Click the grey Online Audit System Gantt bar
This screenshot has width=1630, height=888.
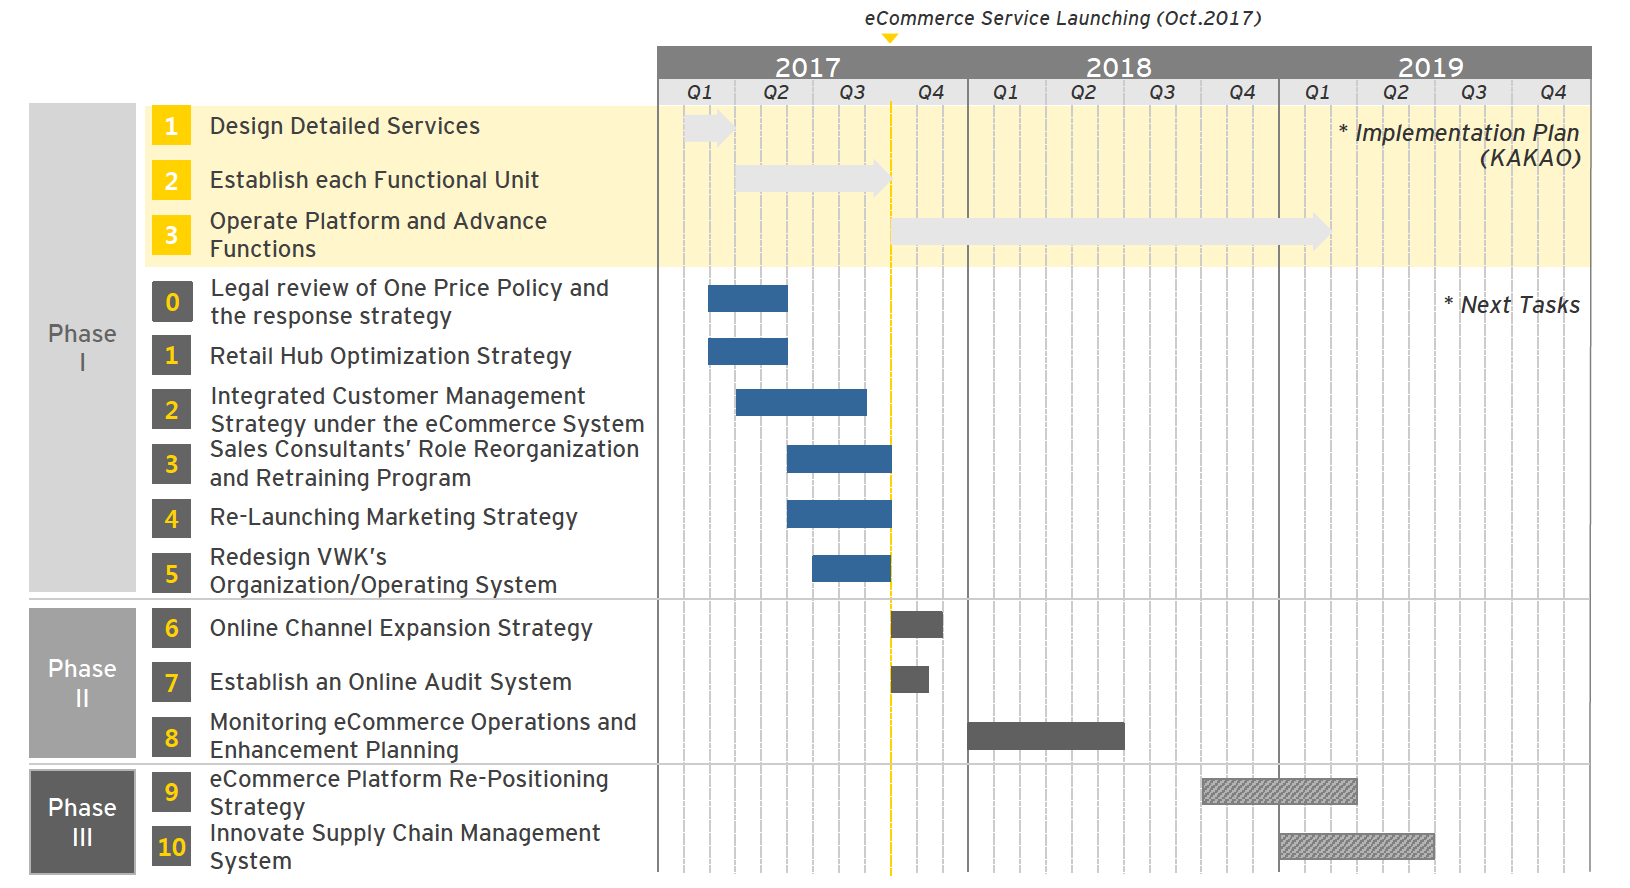910,679
